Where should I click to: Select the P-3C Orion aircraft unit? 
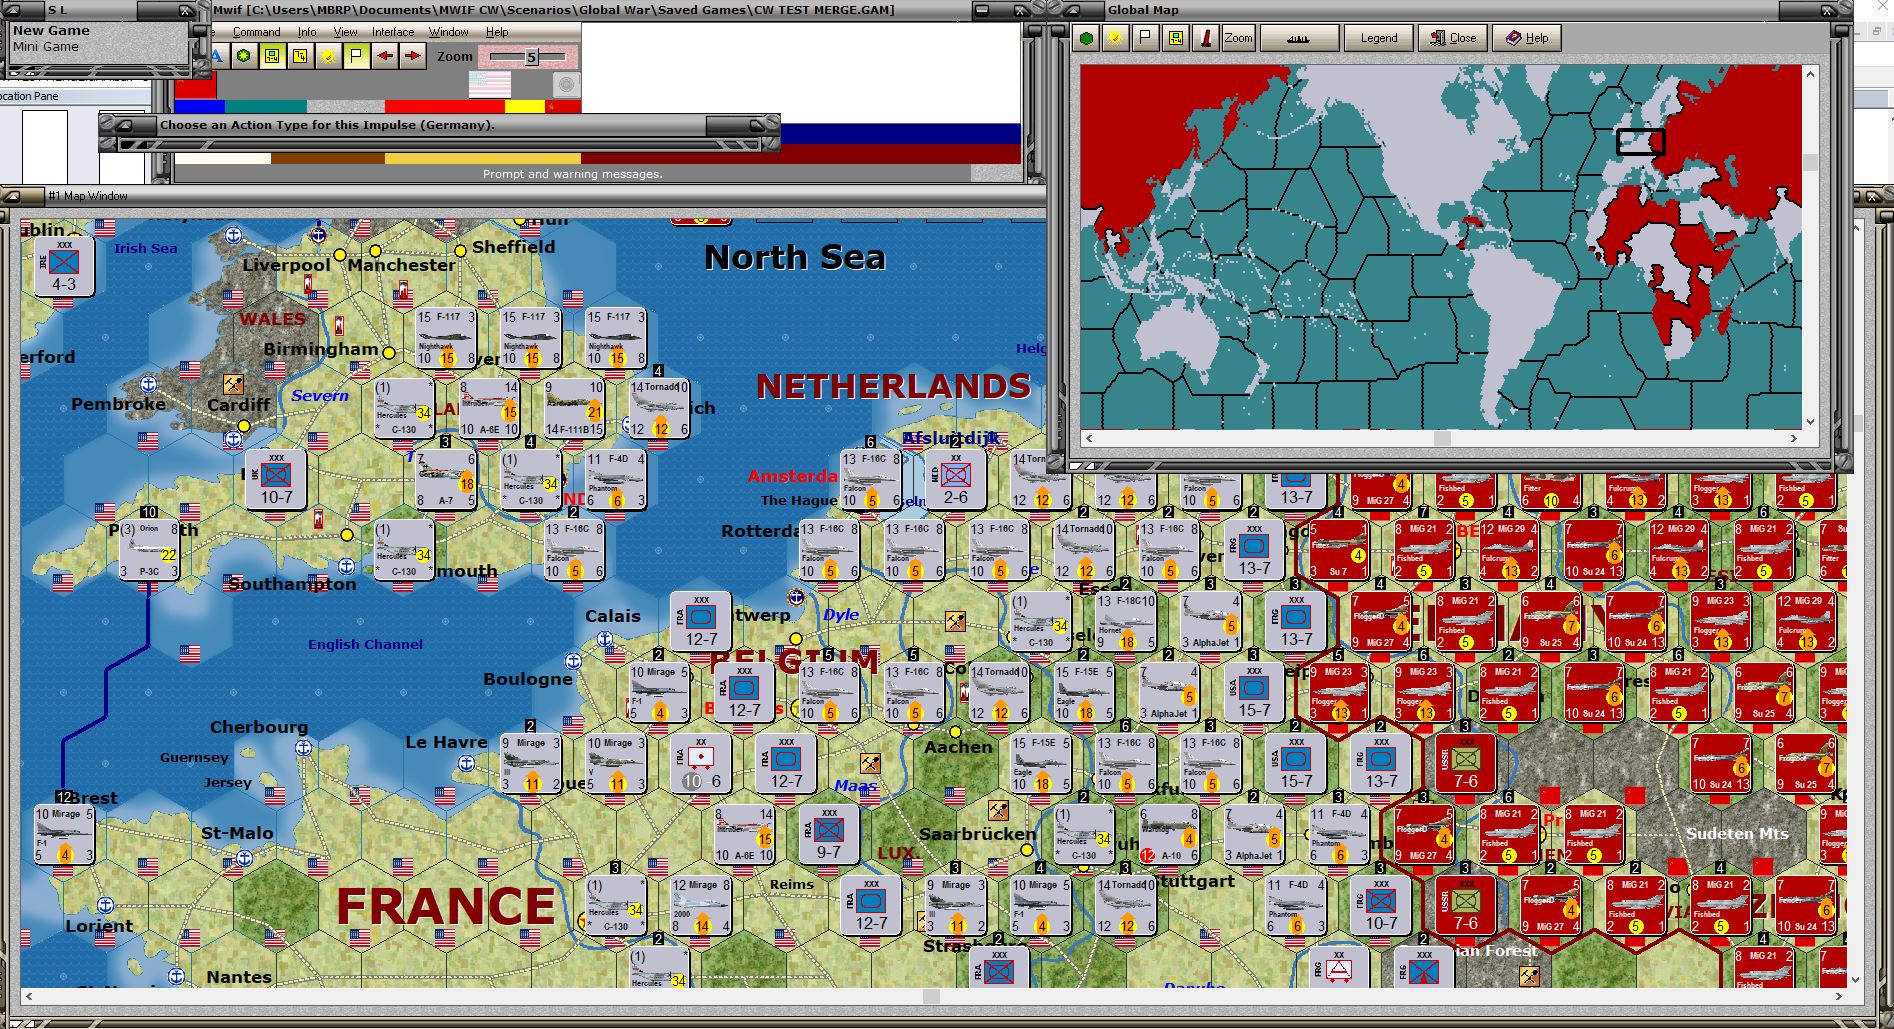pyautogui.click(x=149, y=549)
